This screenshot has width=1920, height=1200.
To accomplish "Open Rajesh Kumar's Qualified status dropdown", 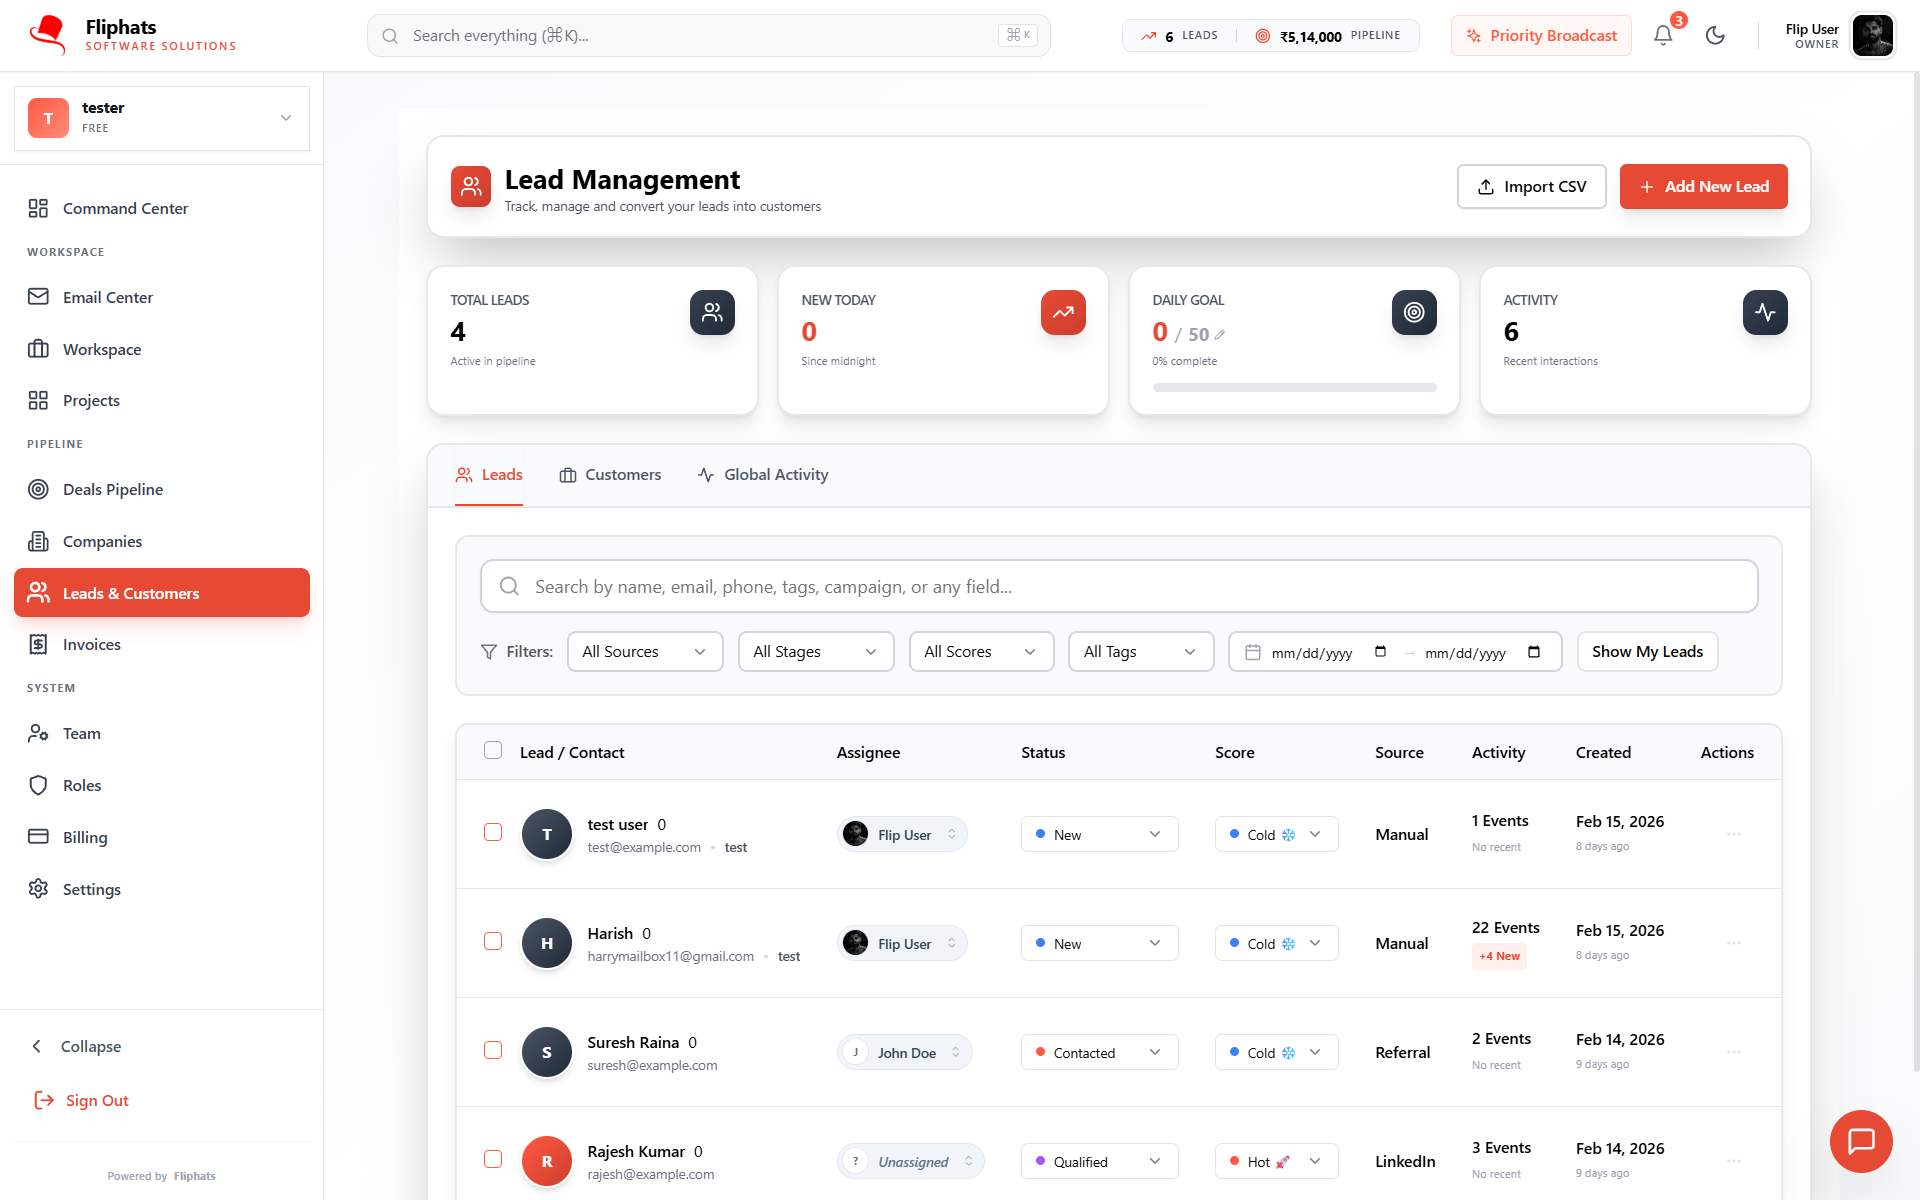I will click(x=1099, y=1161).
